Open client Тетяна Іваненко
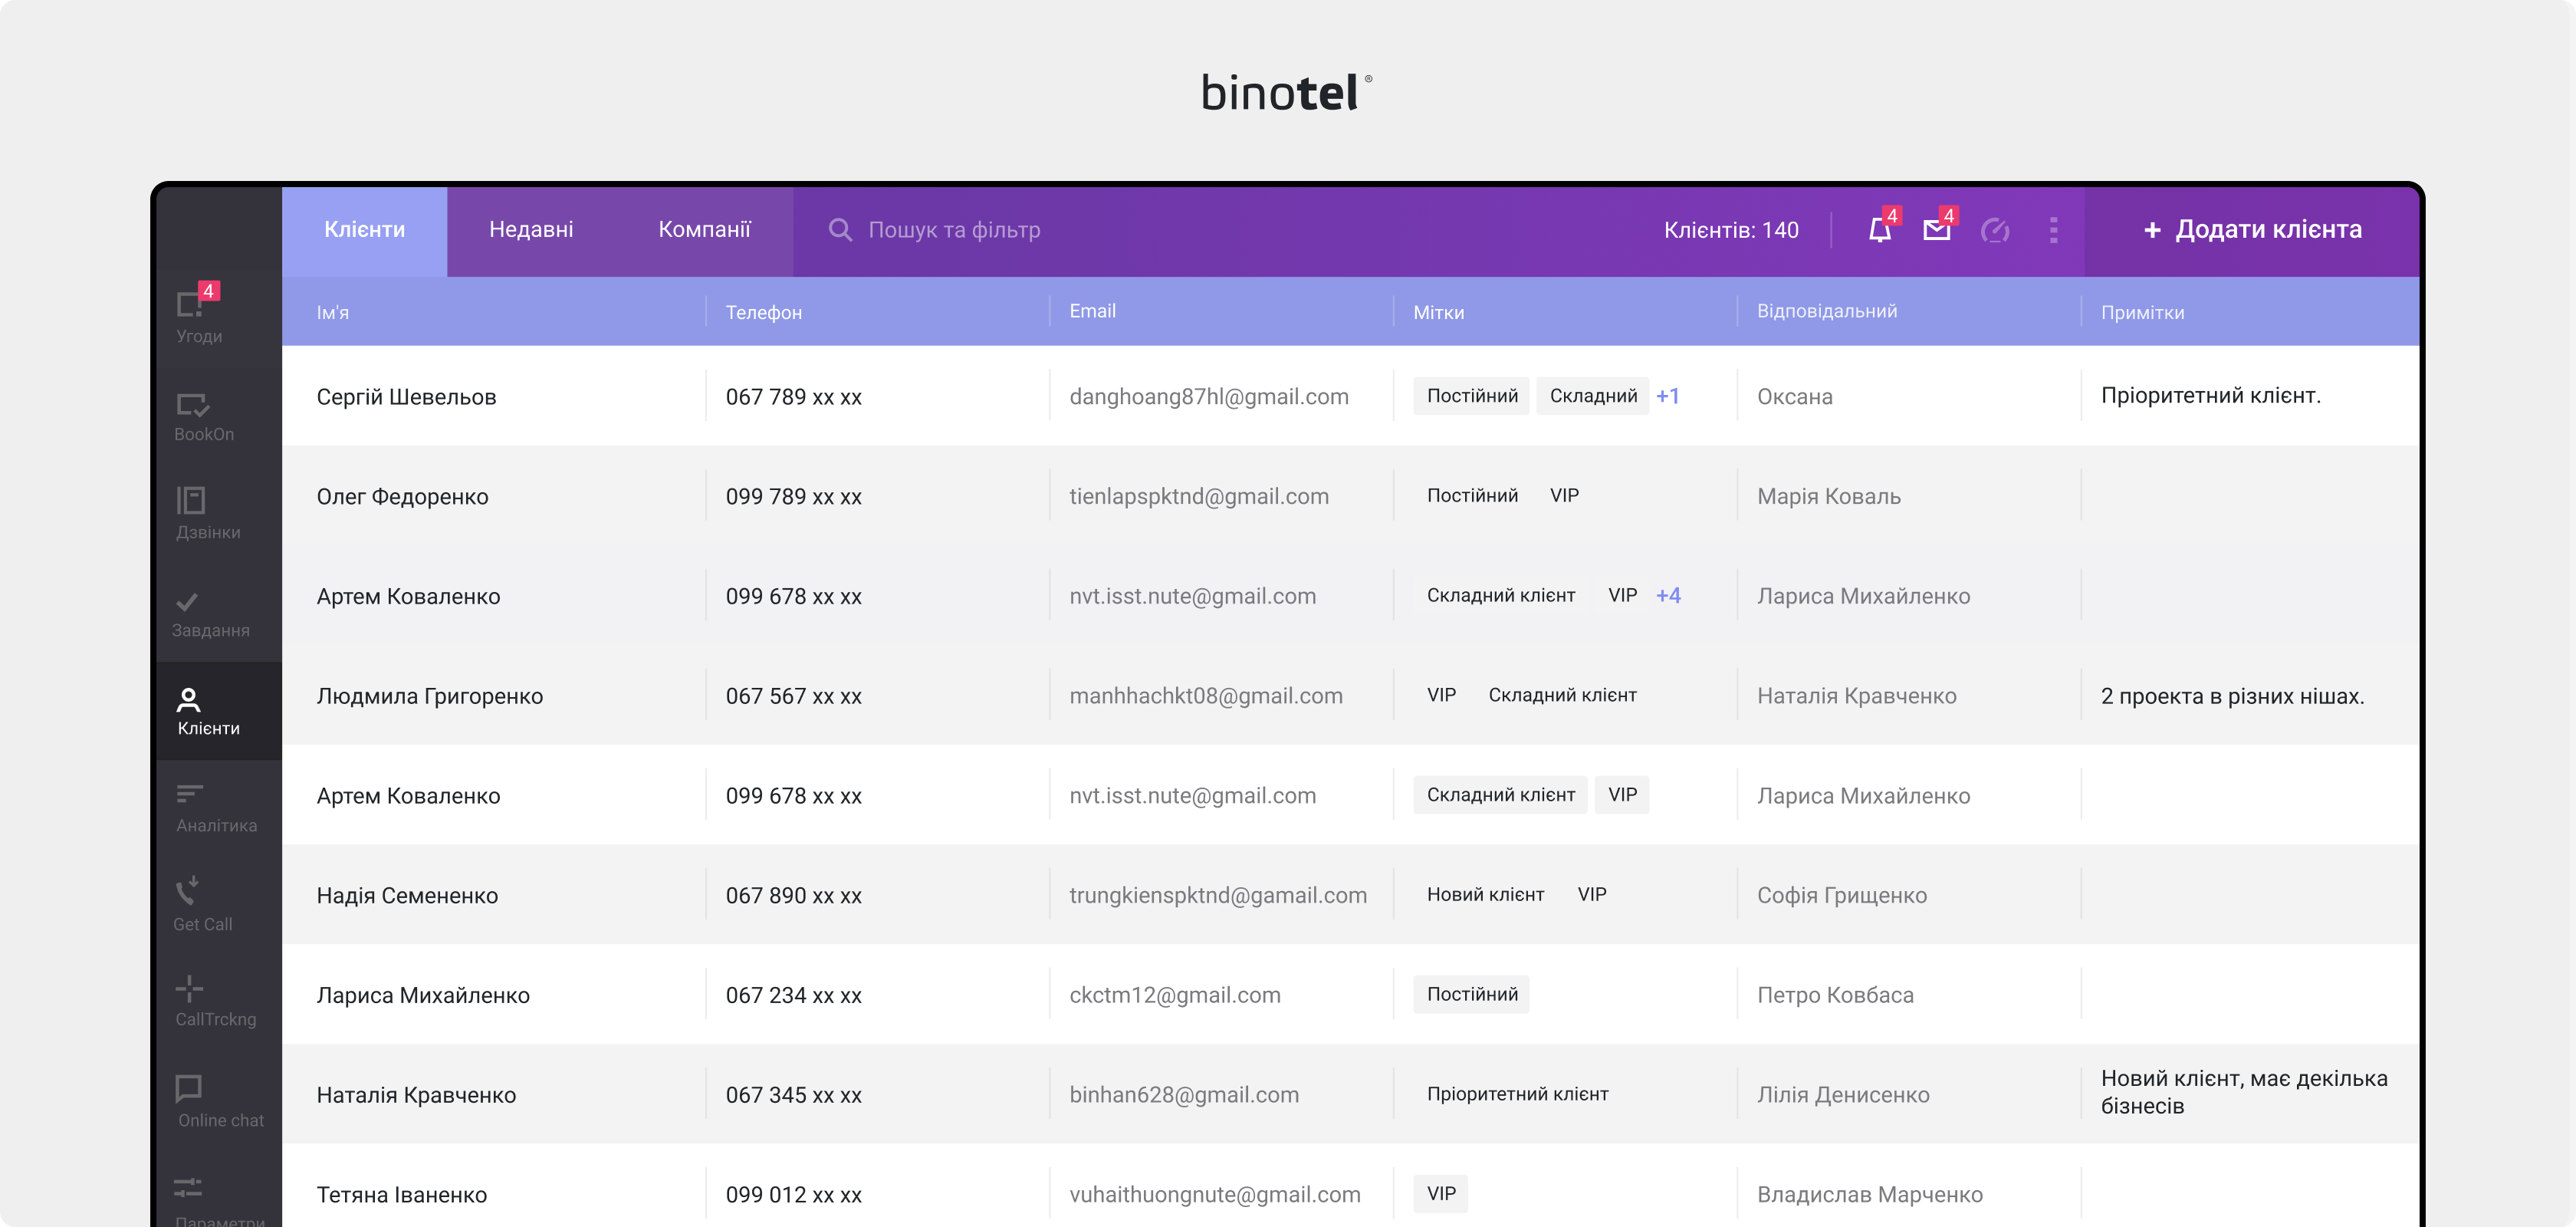The height and width of the screenshot is (1227, 2576). coord(402,1195)
